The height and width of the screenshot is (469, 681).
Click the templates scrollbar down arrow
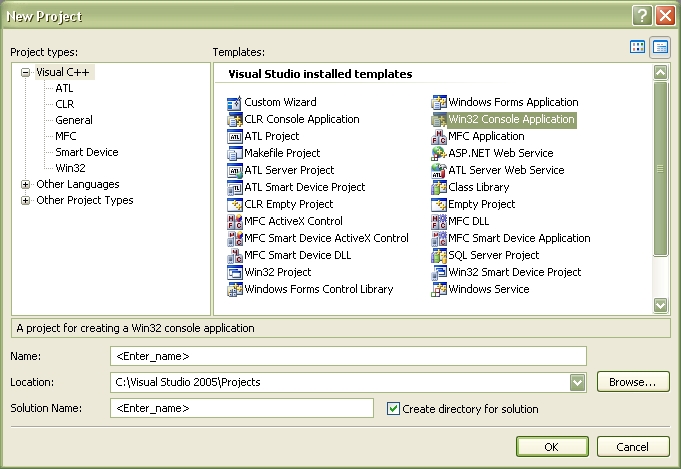(660, 305)
